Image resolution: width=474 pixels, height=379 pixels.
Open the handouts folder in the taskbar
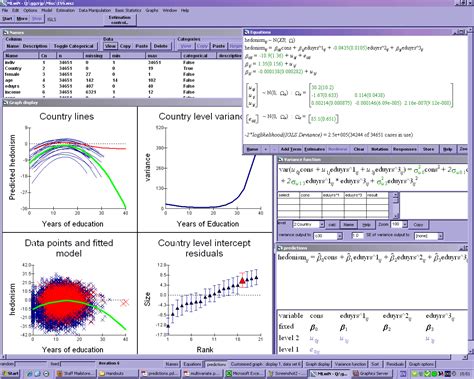point(118,374)
